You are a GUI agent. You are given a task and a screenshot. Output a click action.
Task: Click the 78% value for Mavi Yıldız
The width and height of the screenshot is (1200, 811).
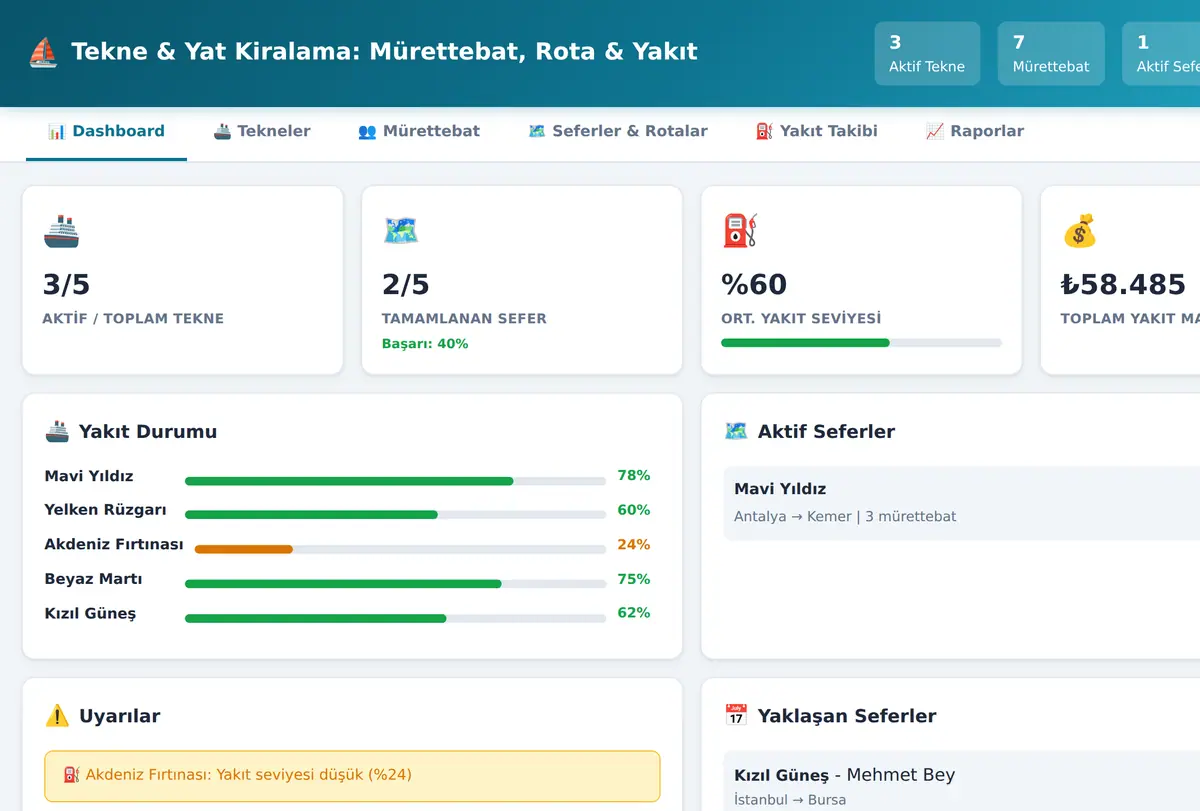click(634, 476)
